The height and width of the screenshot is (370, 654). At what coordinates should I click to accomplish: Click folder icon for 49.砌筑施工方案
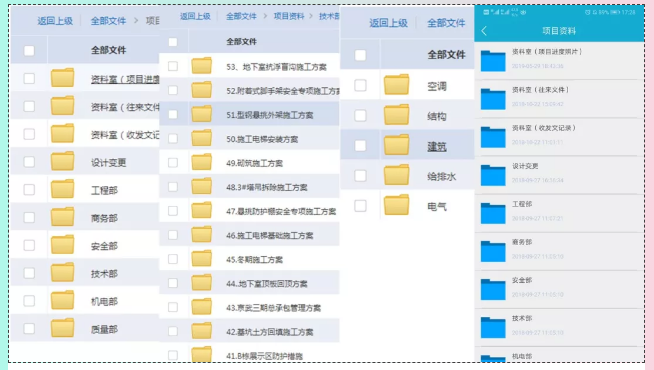pos(201,162)
